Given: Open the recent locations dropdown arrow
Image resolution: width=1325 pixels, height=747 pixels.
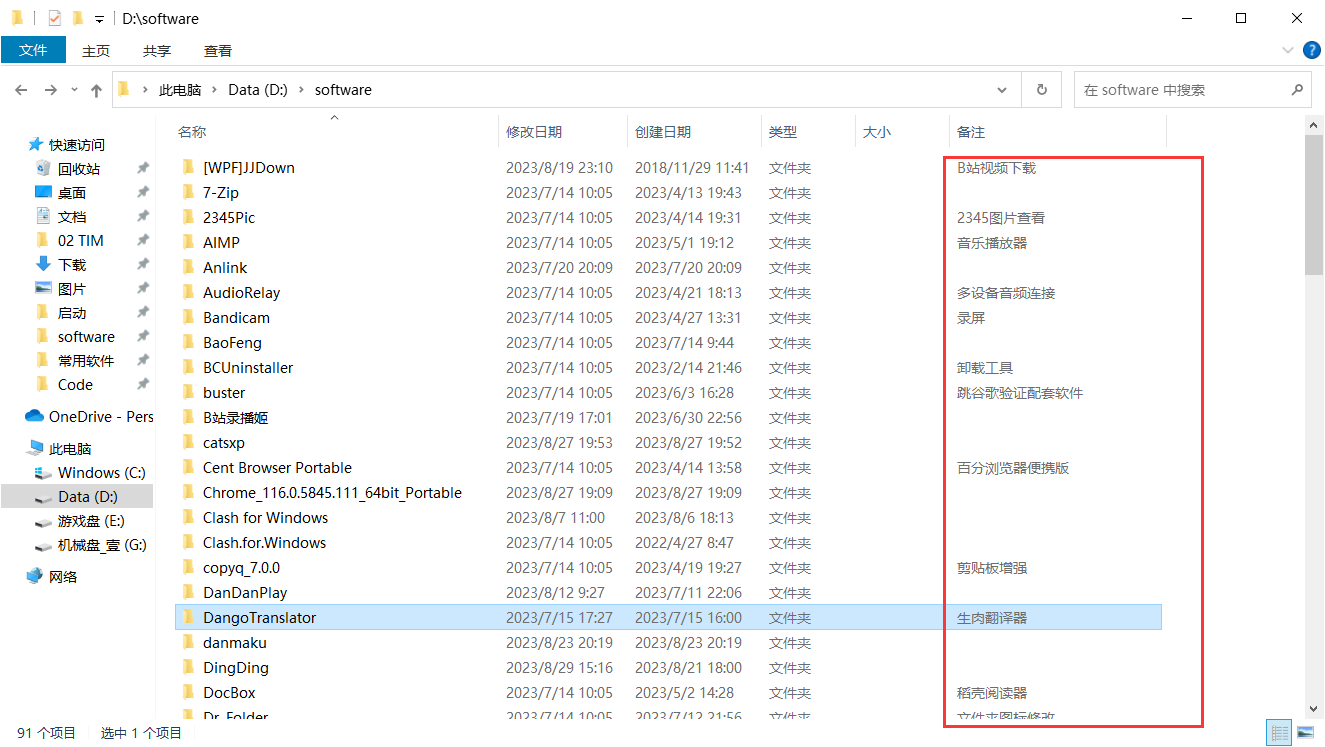Looking at the screenshot, I should point(75,90).
